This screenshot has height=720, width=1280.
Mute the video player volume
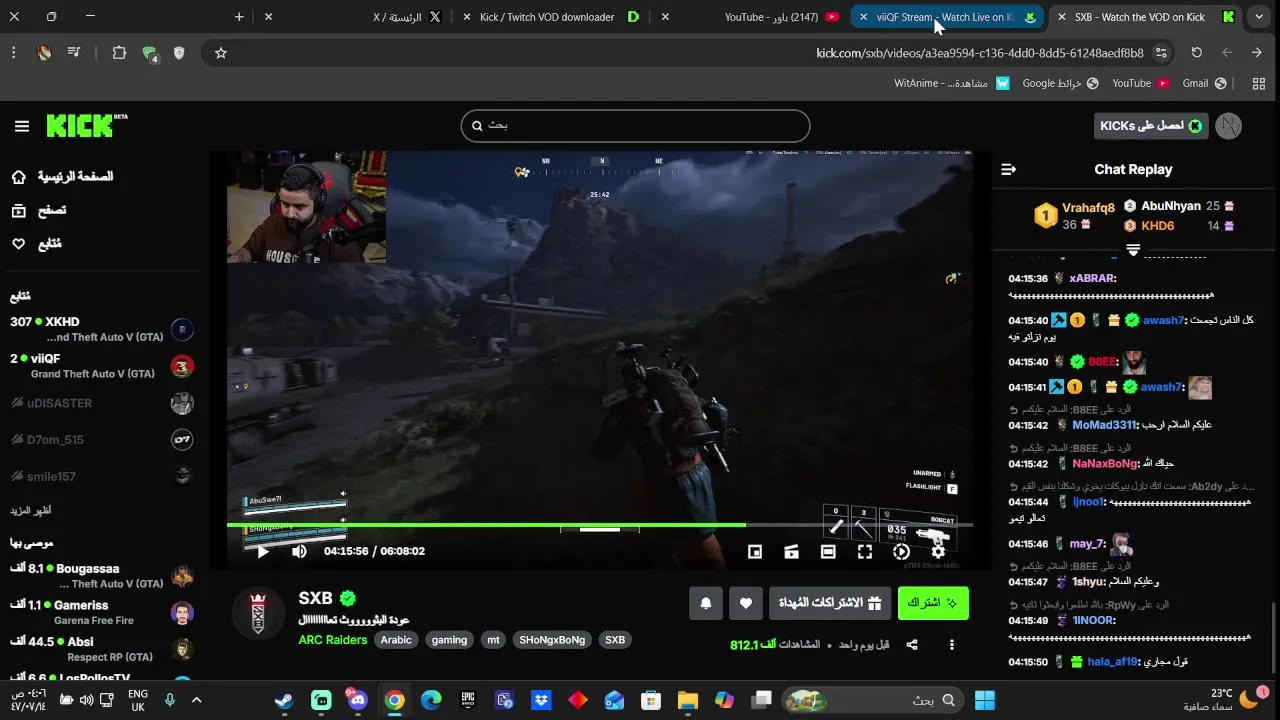[x=299, y=551]
